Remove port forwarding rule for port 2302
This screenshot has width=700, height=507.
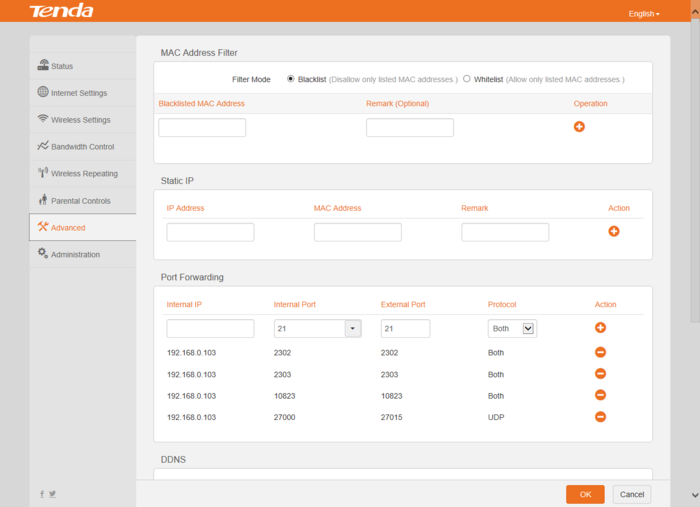(600, 352)
